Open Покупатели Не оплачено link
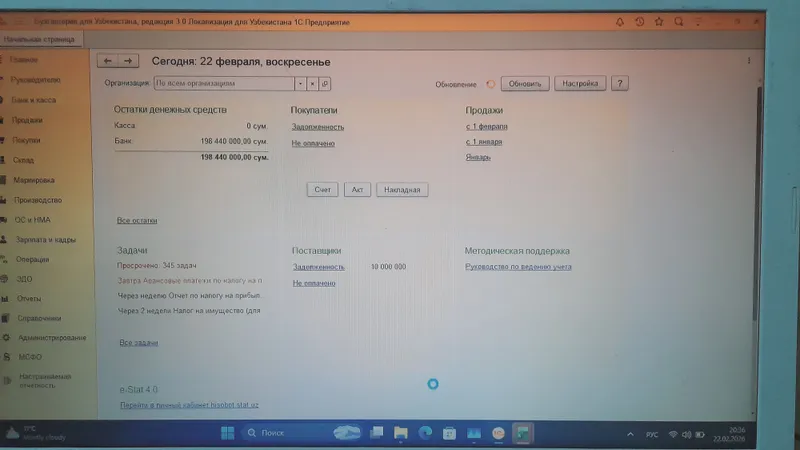The width and height of the screenshot is (800, 450). (x=313, y=143)
